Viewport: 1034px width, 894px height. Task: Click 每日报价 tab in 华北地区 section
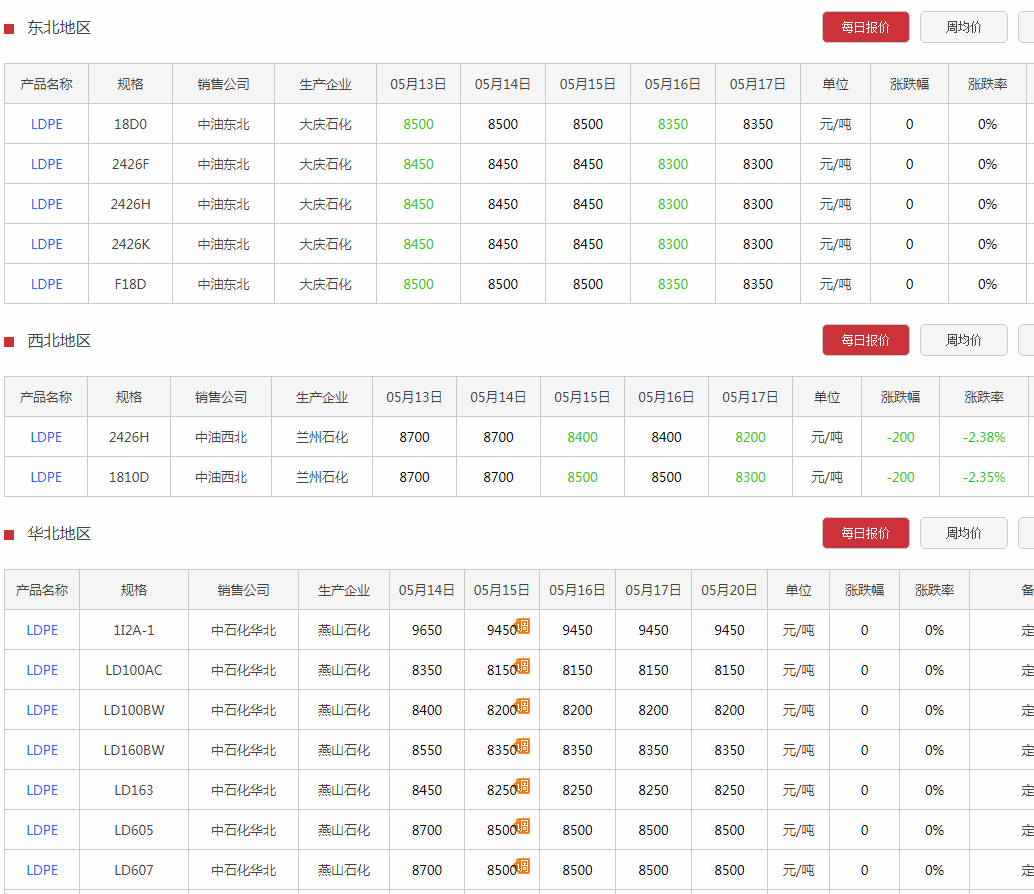coord(865,533)
